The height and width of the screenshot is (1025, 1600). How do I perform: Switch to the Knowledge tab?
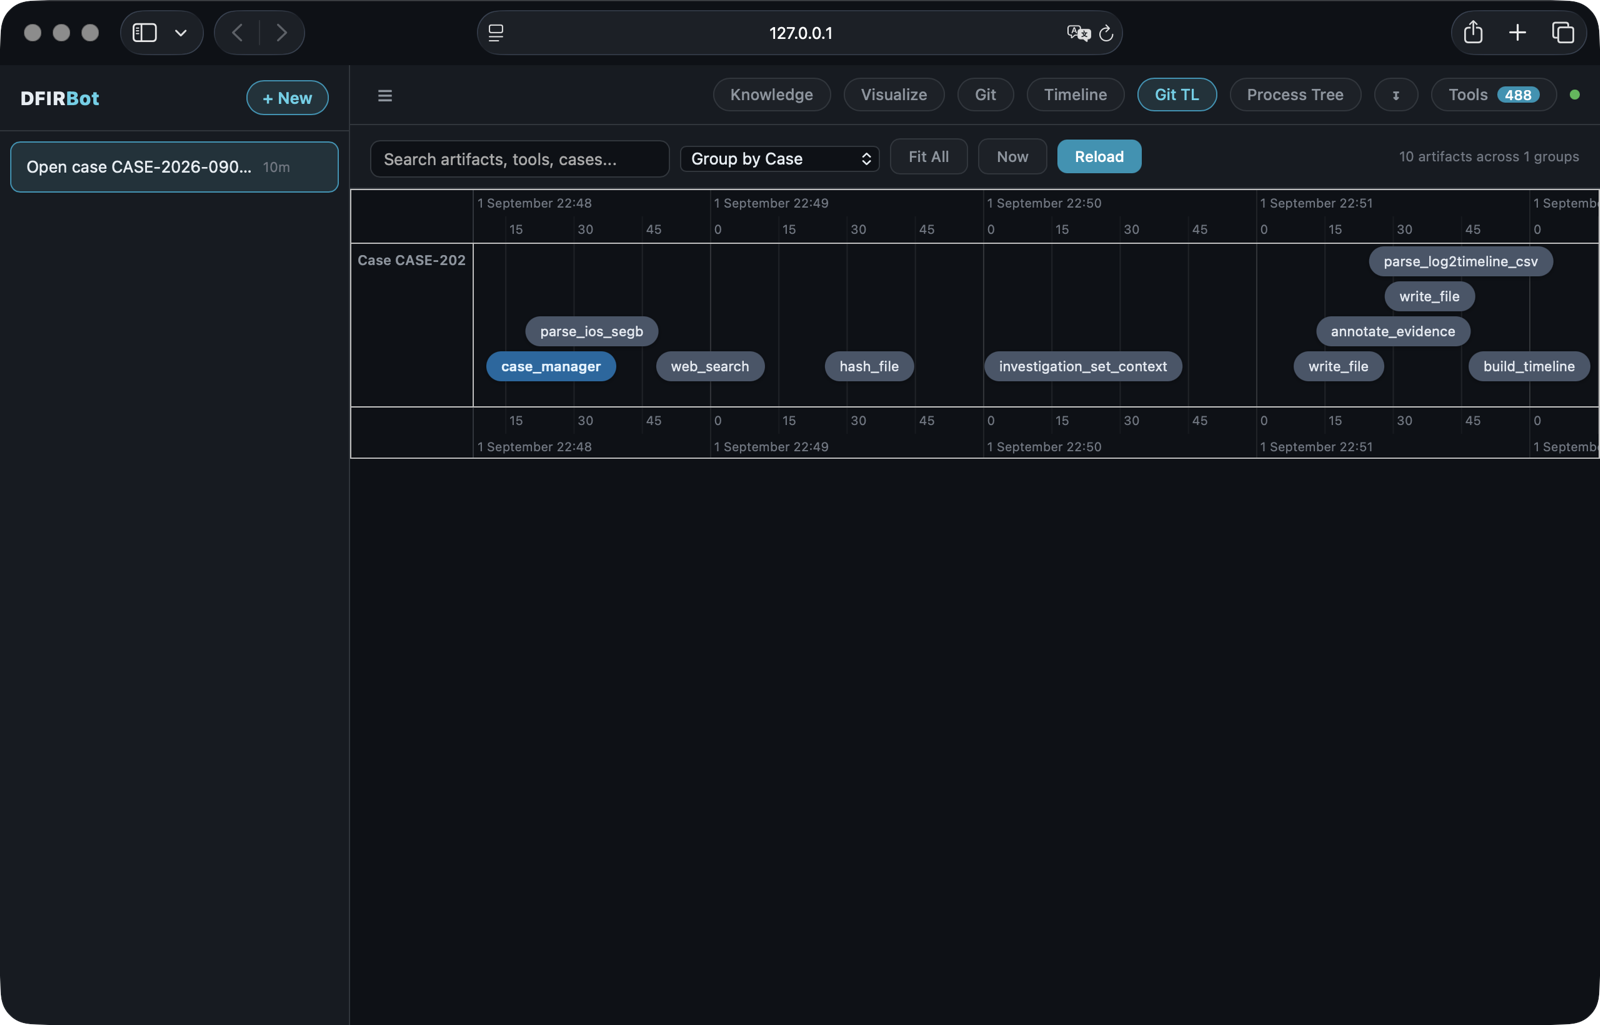point(771,95)
